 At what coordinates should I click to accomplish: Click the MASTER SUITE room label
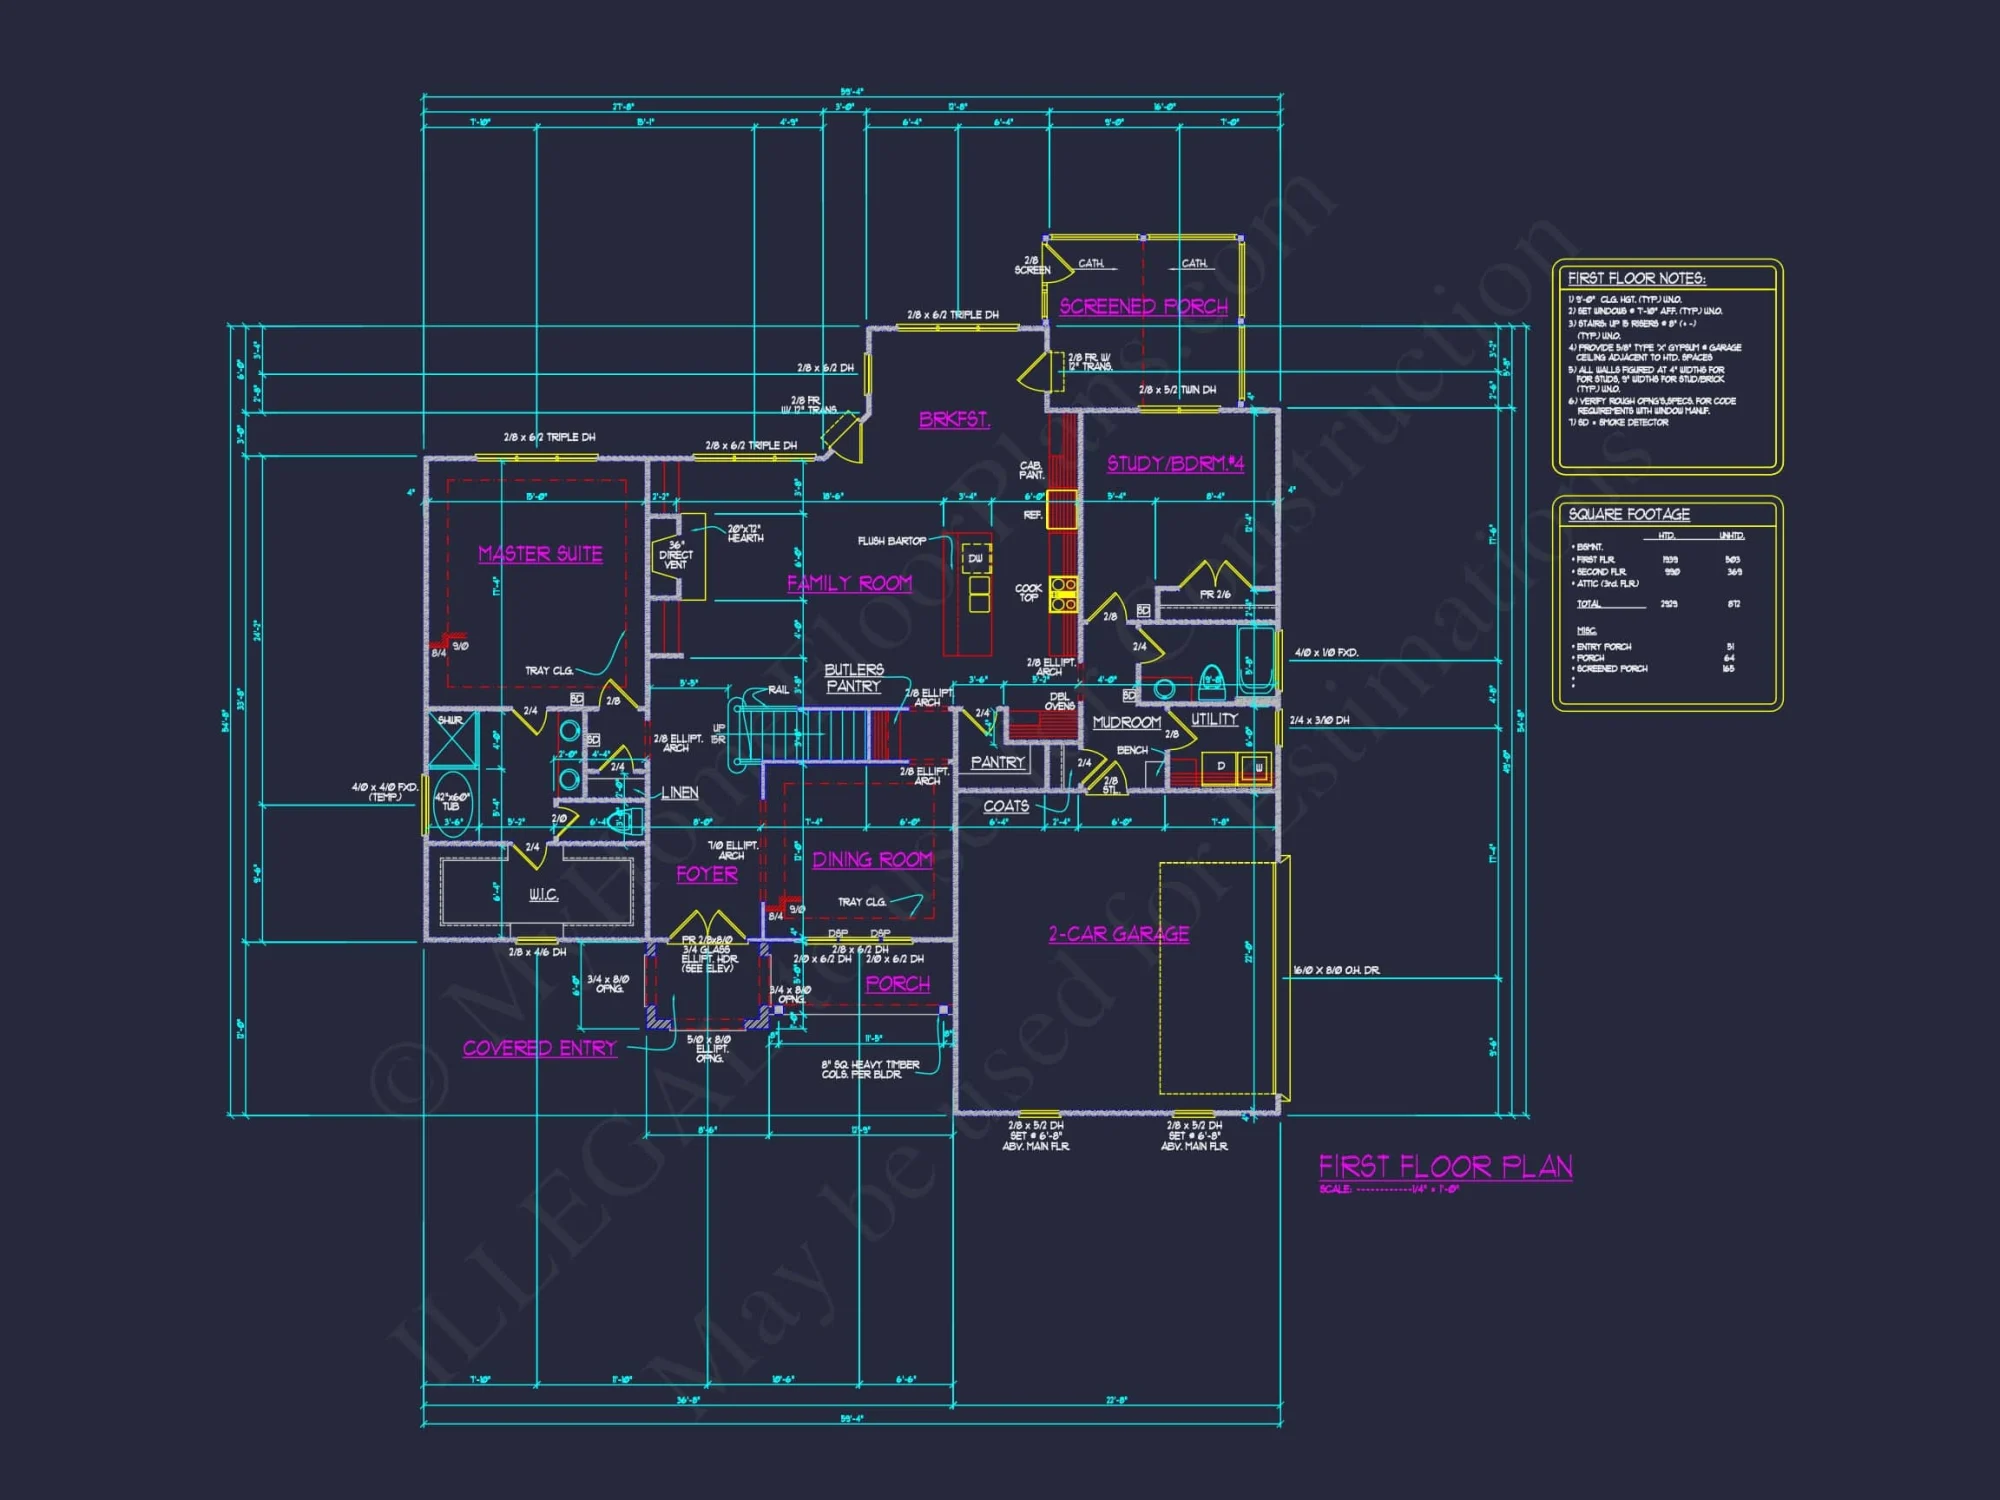[x=540, y=554]
